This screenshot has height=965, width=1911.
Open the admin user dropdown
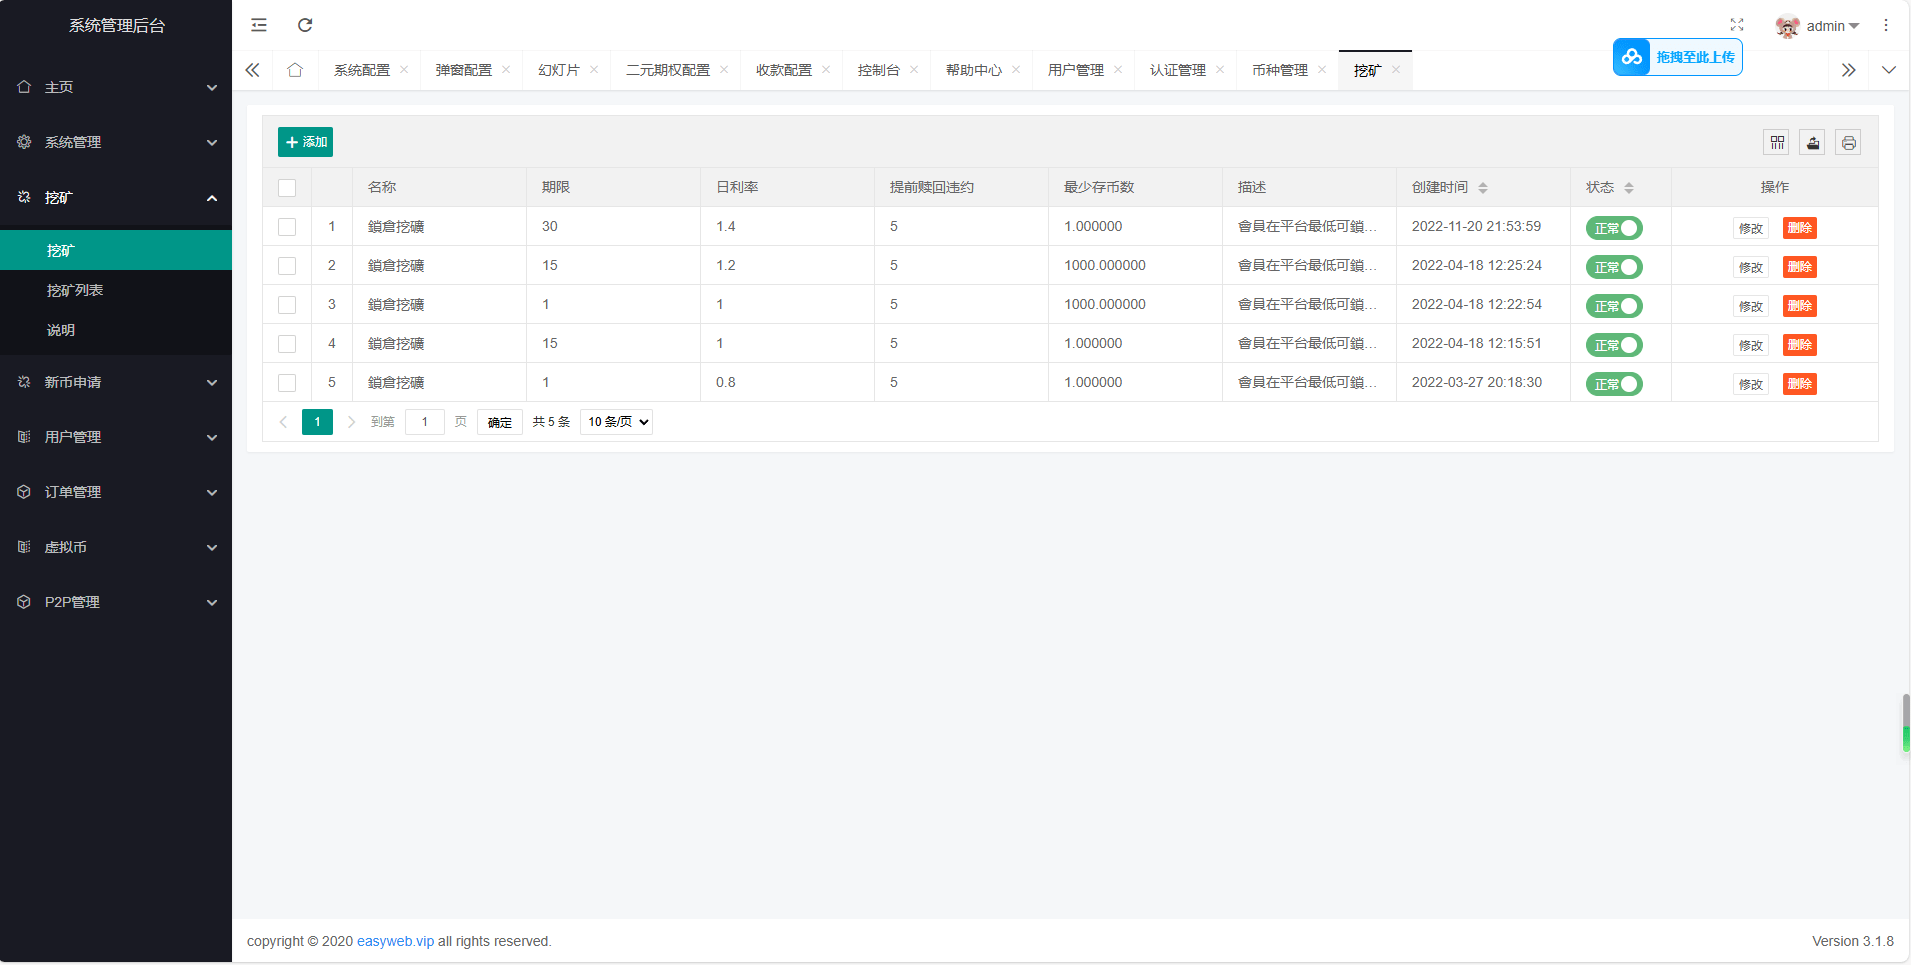tap(1817, 26)
